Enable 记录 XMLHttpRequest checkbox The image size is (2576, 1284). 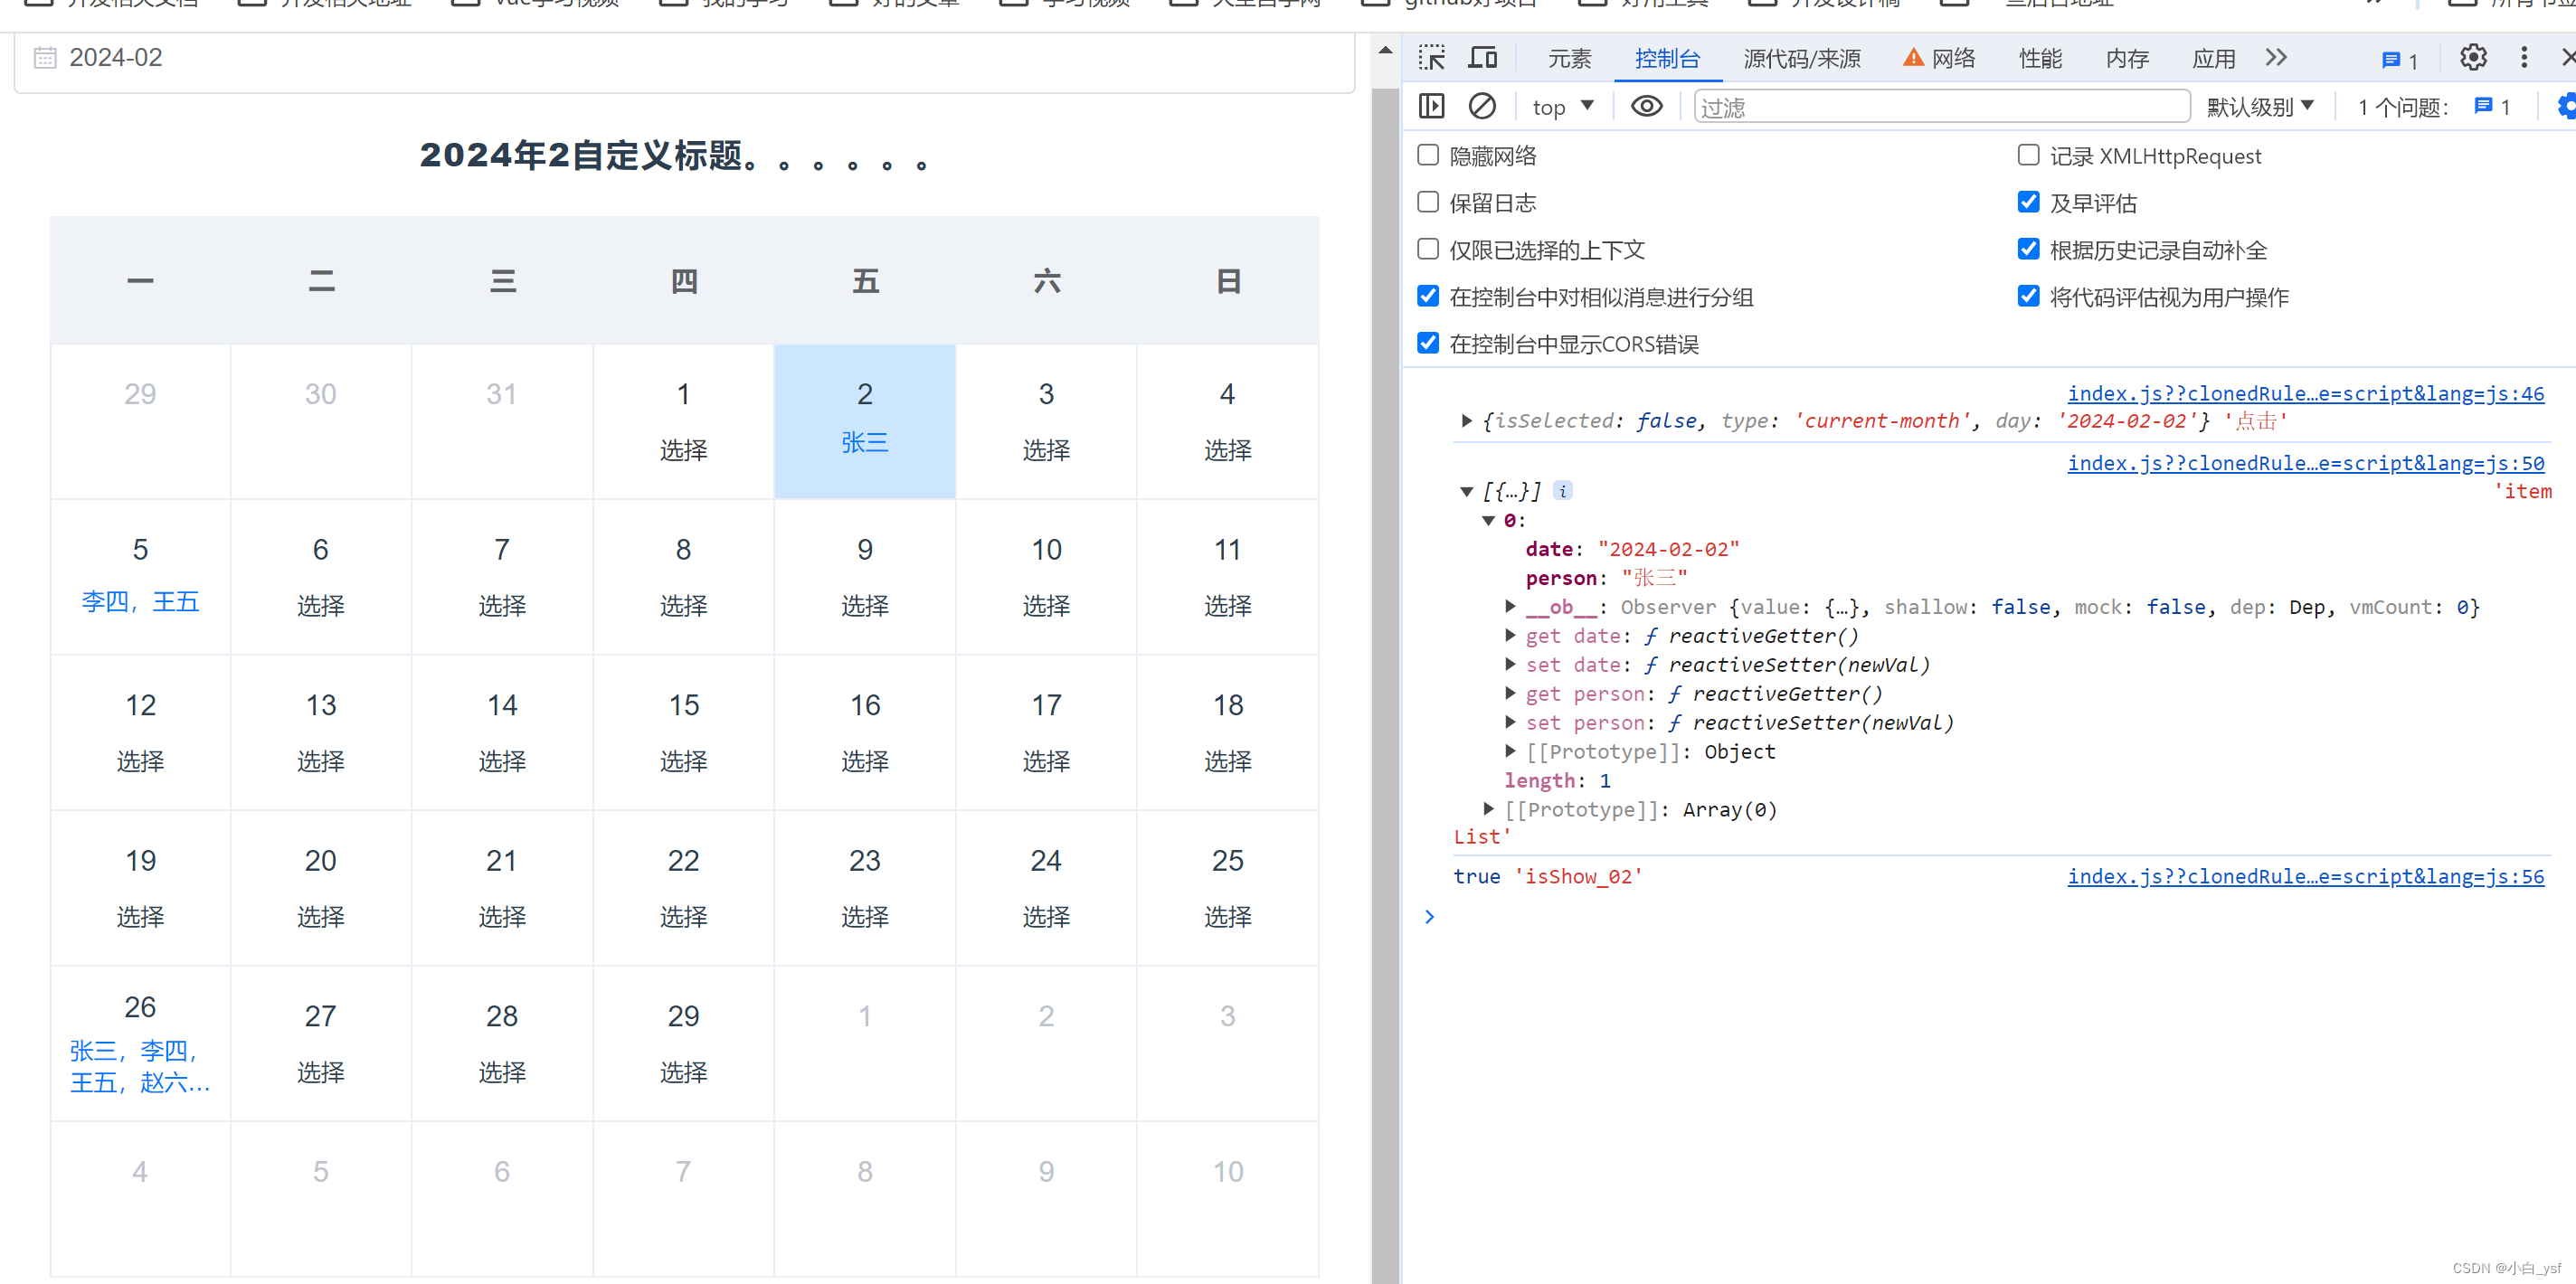point(2028,155)
